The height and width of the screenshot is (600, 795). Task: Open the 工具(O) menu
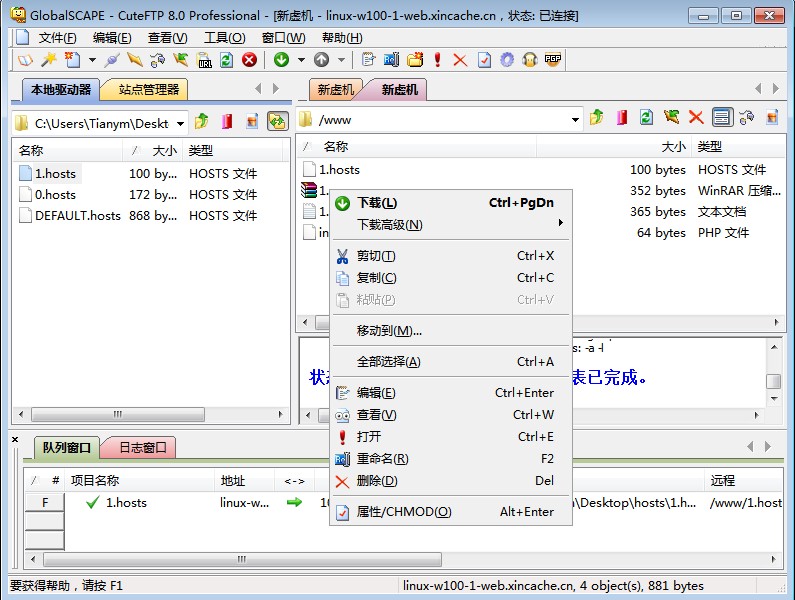point(225,38)
